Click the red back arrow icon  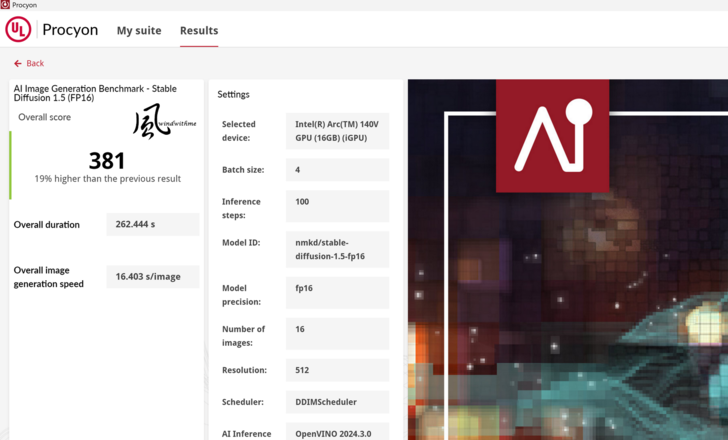pyautogui.click(x=18, y=64)
